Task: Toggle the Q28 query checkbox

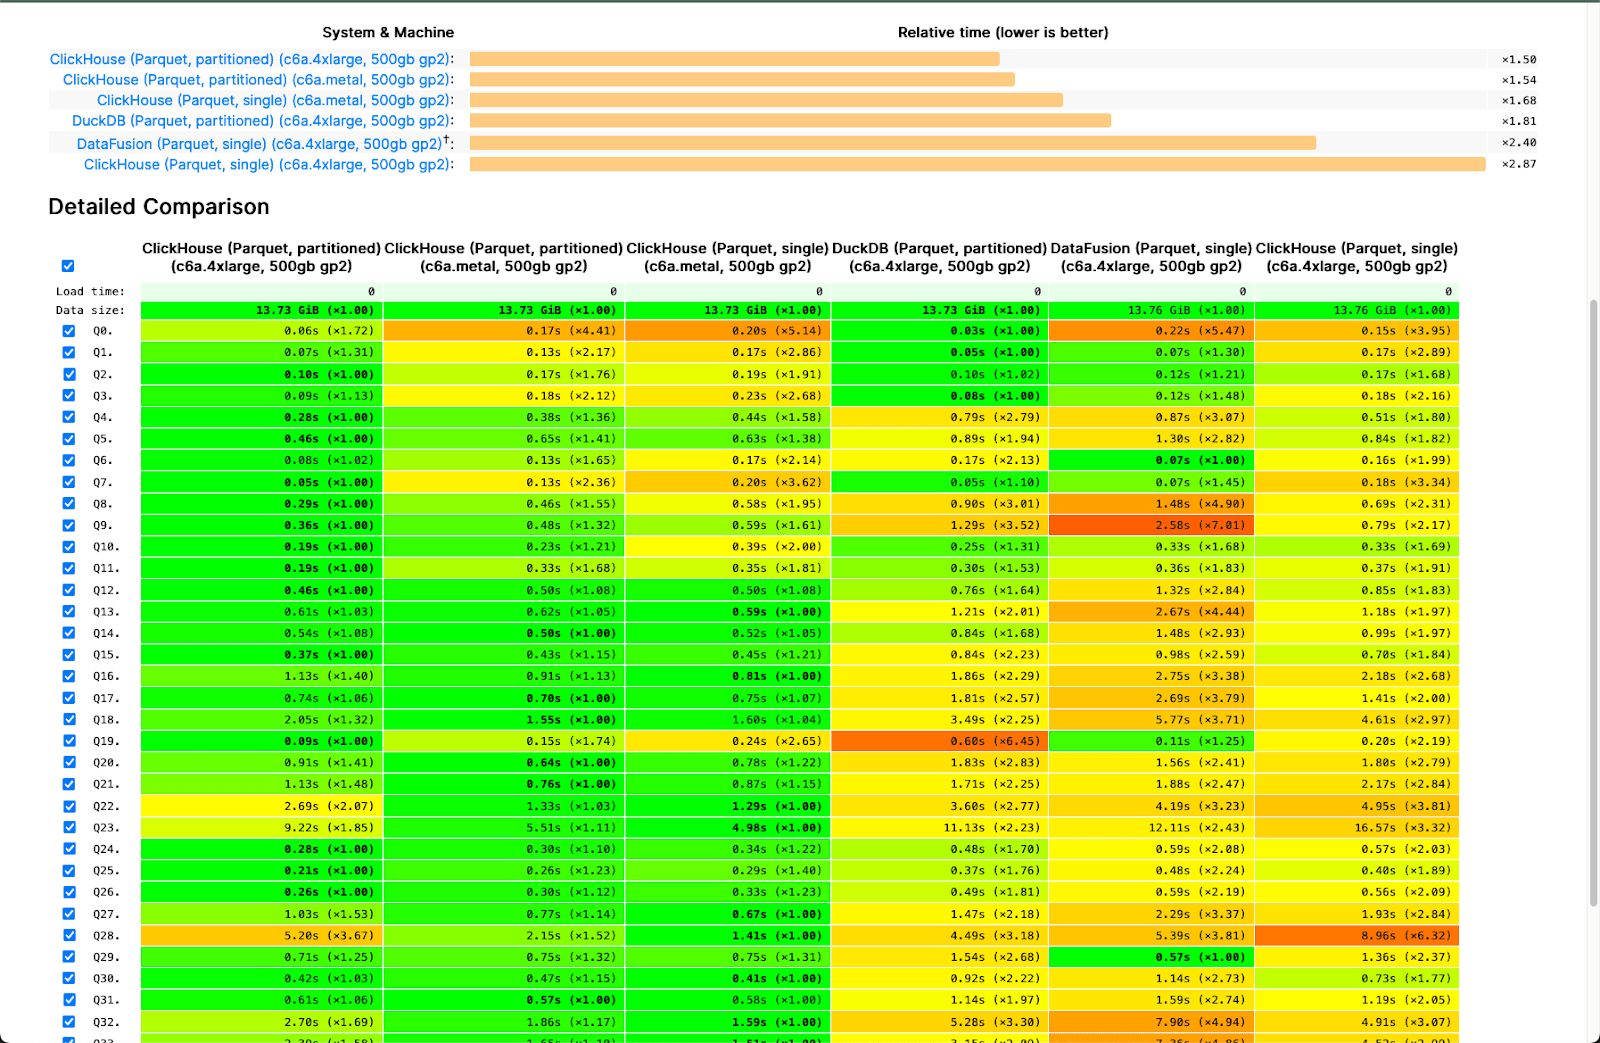Action: click(x=69, y=935)
